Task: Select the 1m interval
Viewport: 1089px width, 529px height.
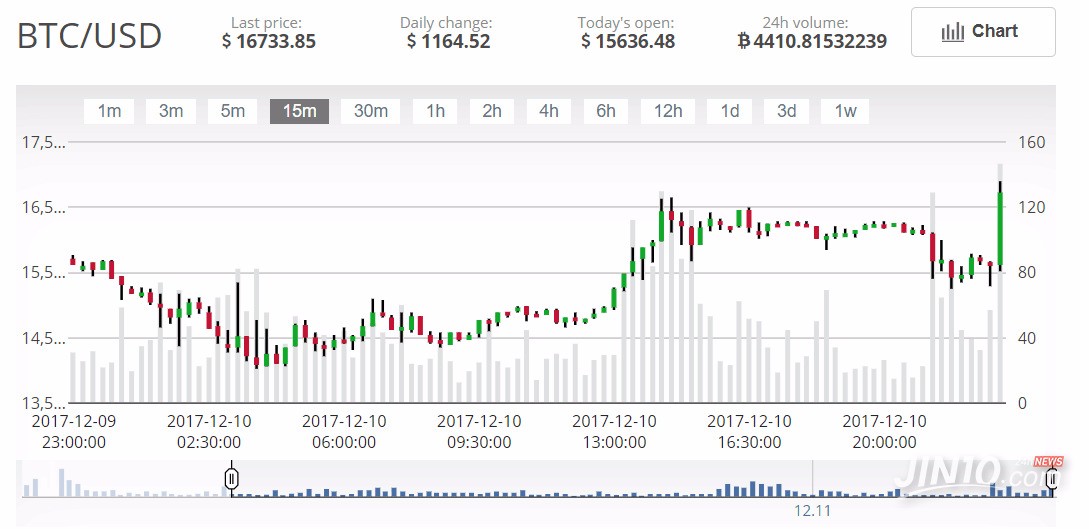Action: 109,111
